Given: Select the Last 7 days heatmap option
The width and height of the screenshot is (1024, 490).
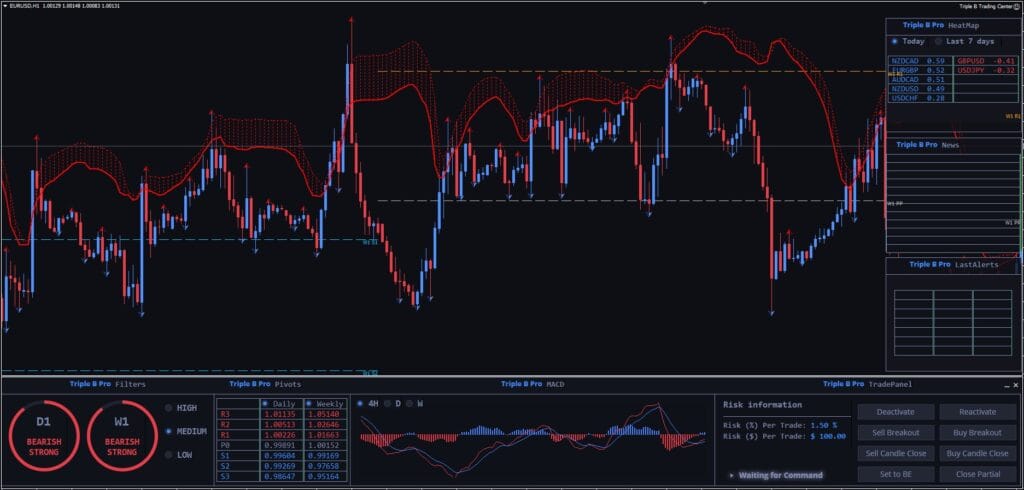Looking at the screenshot, I should pos(938,41).
